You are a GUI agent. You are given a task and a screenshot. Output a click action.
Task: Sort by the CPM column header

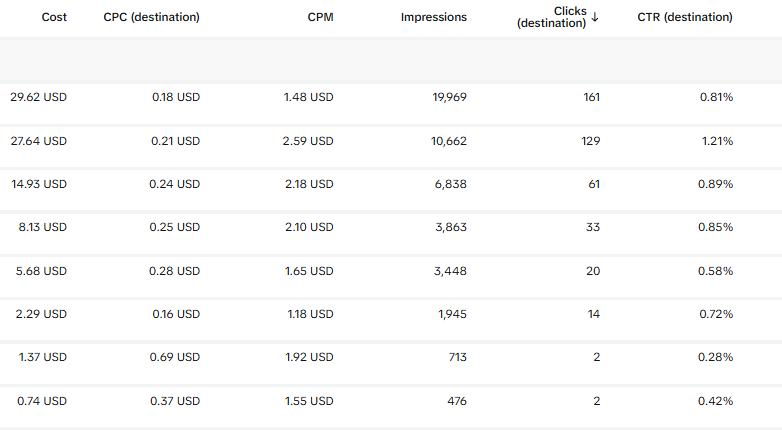coord(320,17)
